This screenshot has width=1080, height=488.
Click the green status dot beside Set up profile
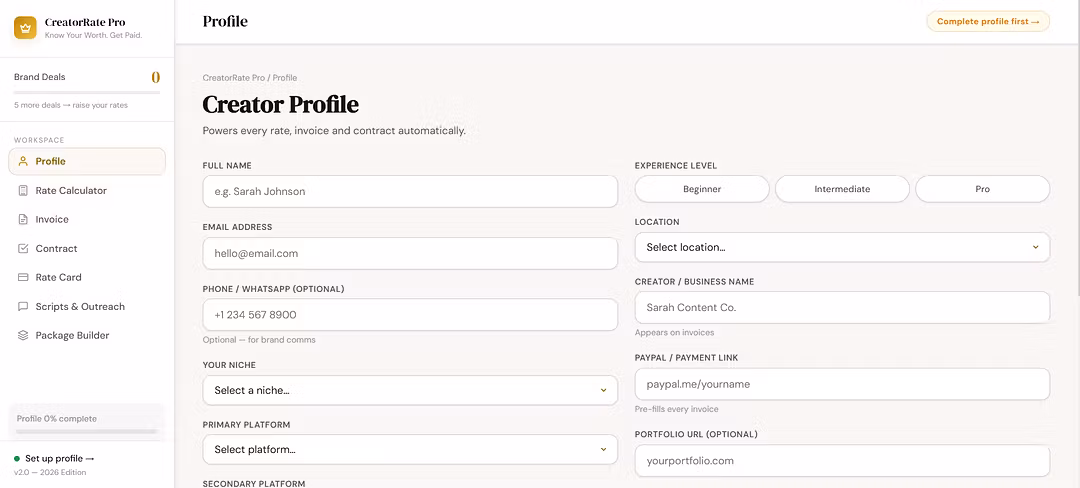(x=17, y=458)
